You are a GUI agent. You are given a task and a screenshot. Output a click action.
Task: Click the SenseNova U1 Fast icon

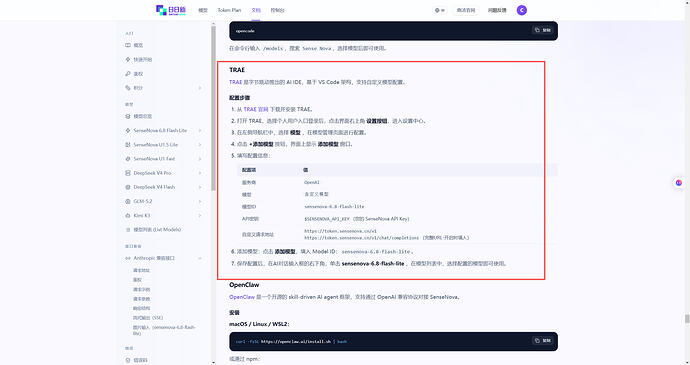[x=128, y=159]
